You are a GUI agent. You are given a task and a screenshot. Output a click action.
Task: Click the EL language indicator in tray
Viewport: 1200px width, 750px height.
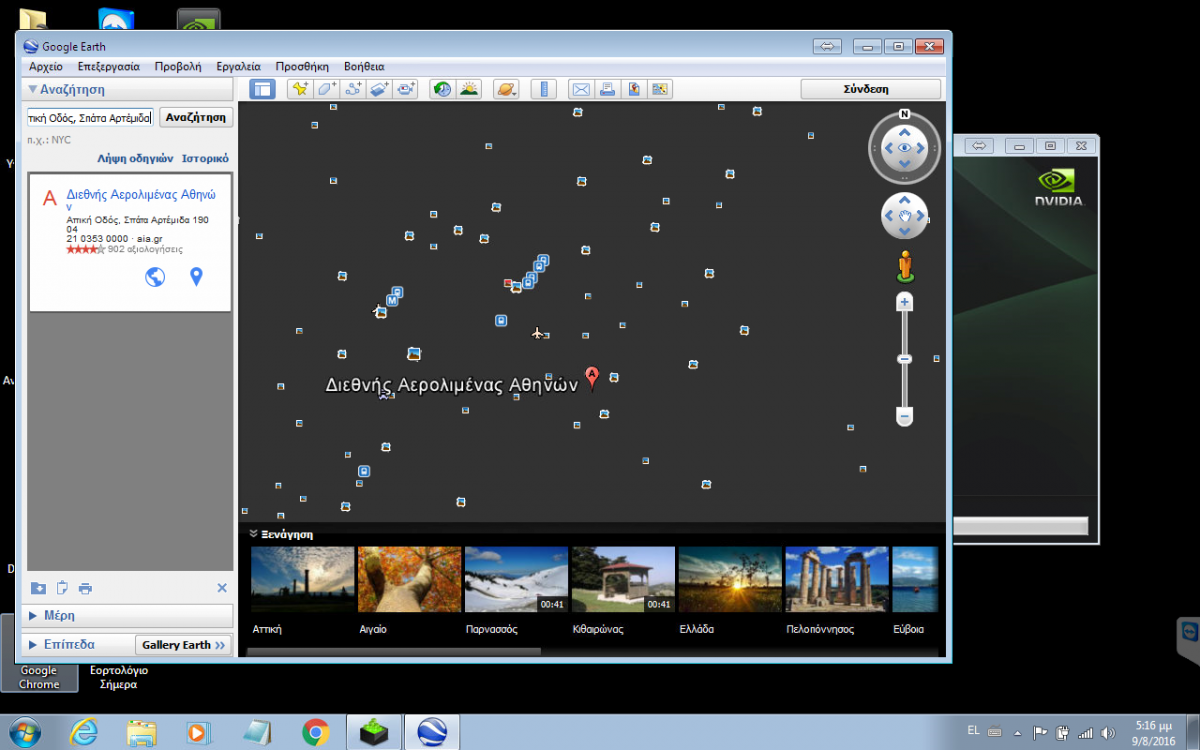(974, 731)
